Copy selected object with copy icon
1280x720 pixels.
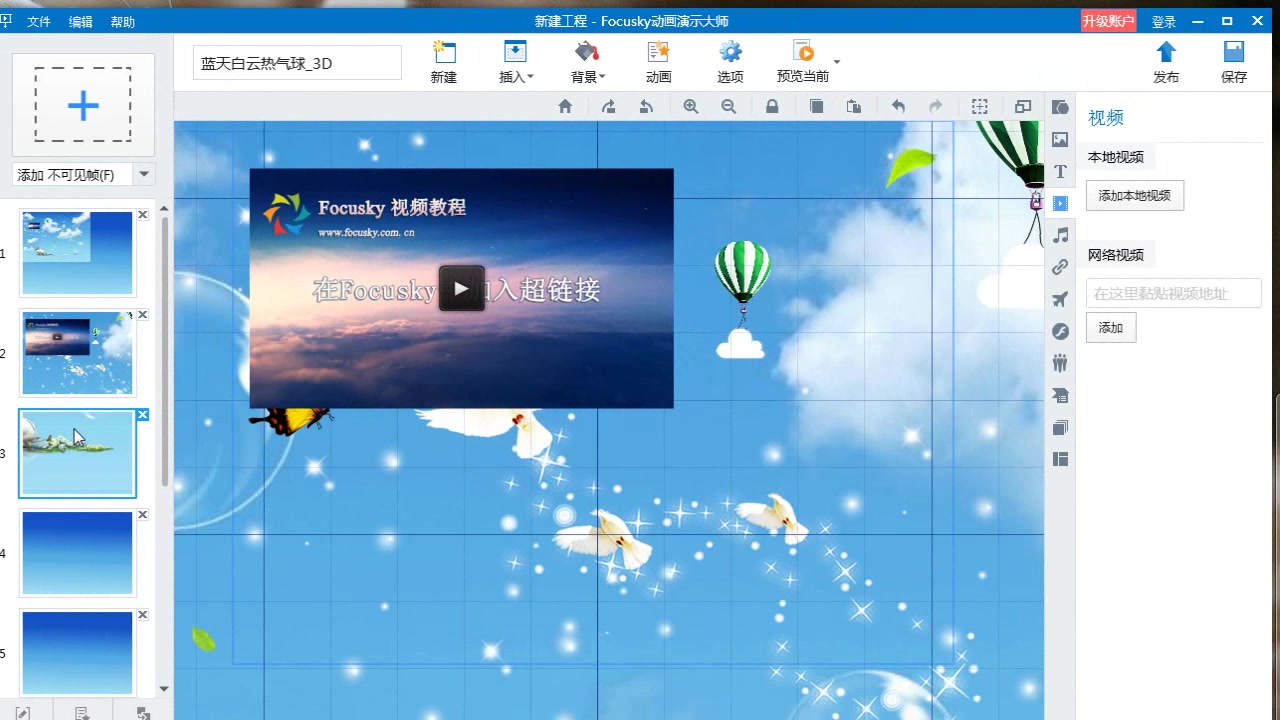[817, 107]
